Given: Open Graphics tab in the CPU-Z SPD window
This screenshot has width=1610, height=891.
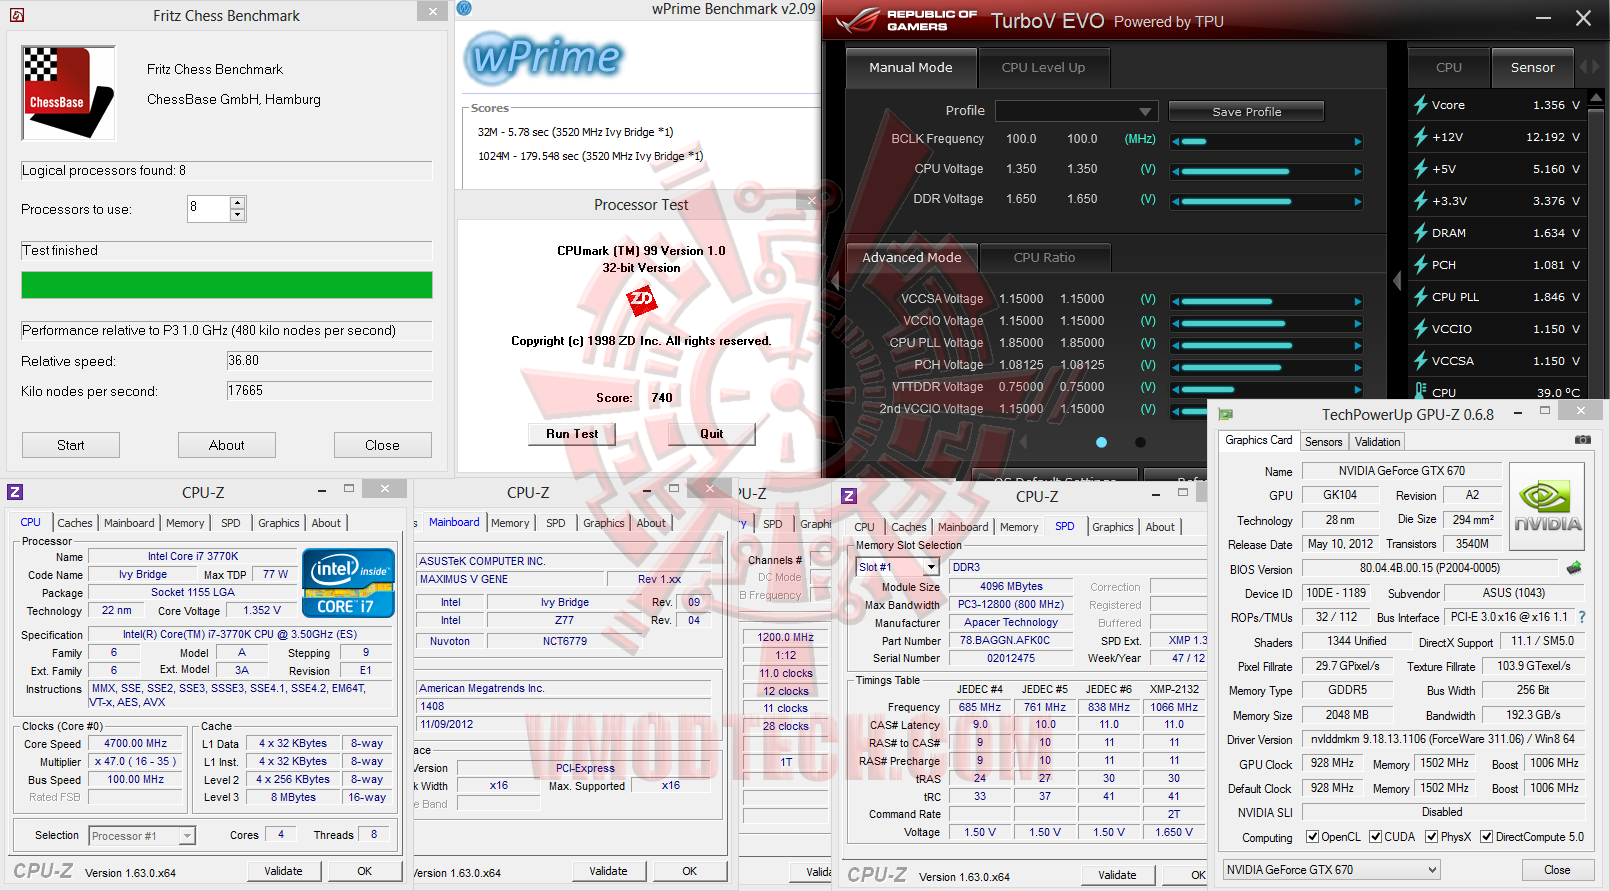Looking at the screenshot, I should [1112, 527].
